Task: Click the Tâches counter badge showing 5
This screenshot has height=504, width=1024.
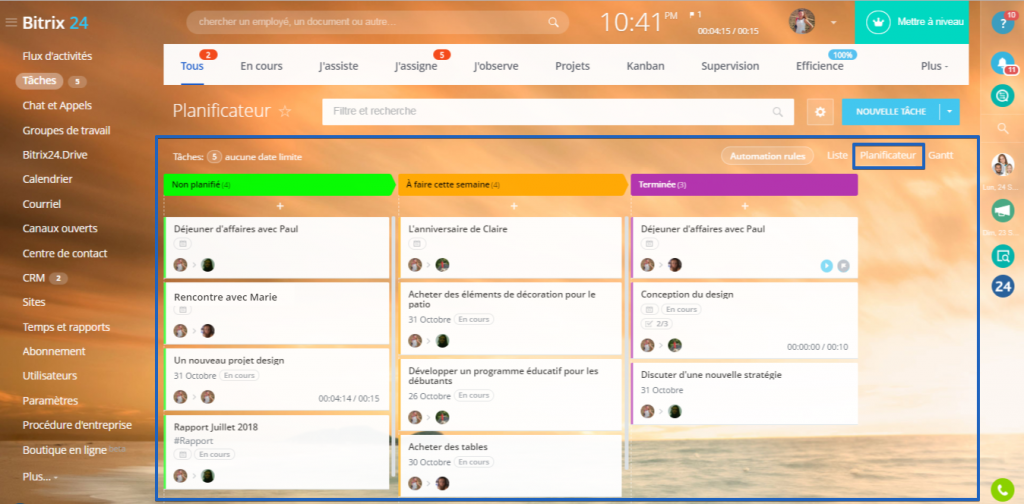Action: pos(76,82)
